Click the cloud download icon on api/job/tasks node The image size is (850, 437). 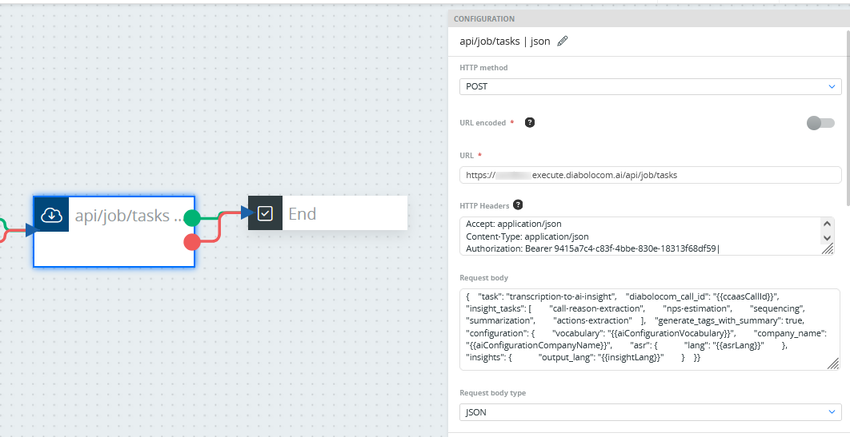click(51, 215)
